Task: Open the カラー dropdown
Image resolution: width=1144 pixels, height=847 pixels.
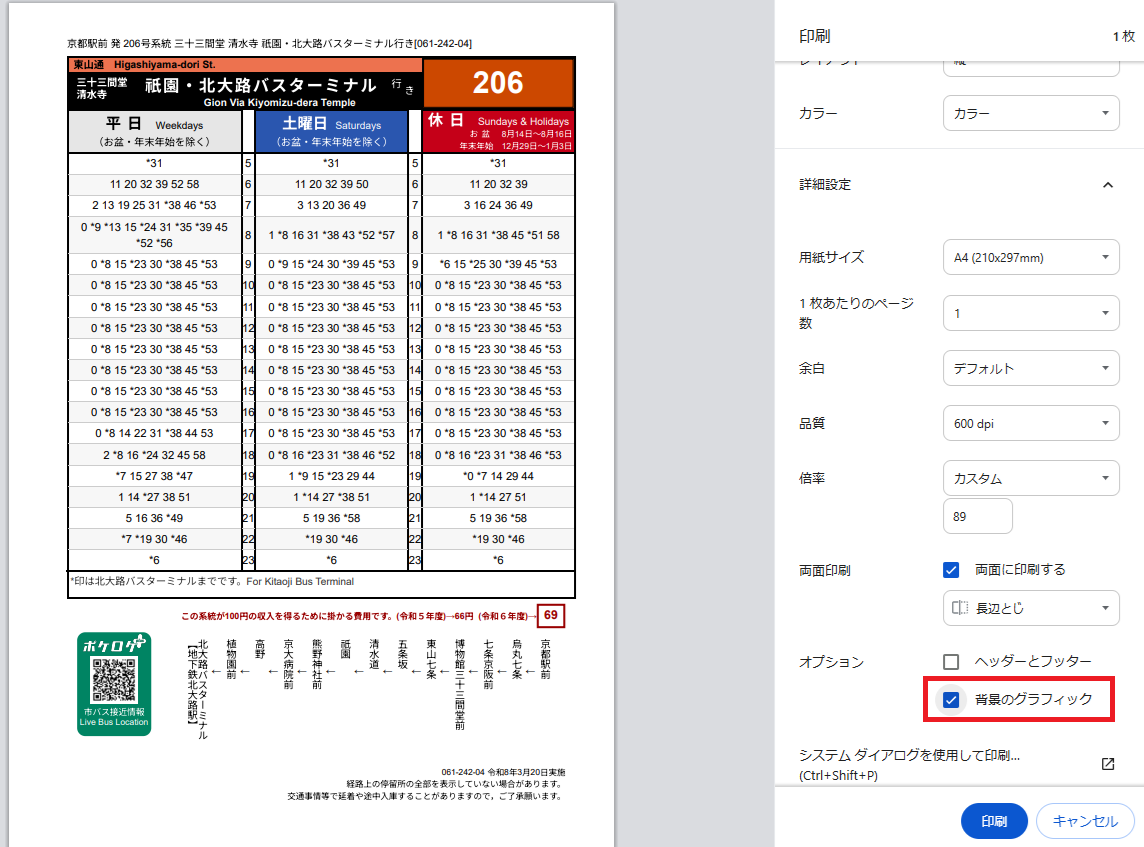Action: point(1031,113)
